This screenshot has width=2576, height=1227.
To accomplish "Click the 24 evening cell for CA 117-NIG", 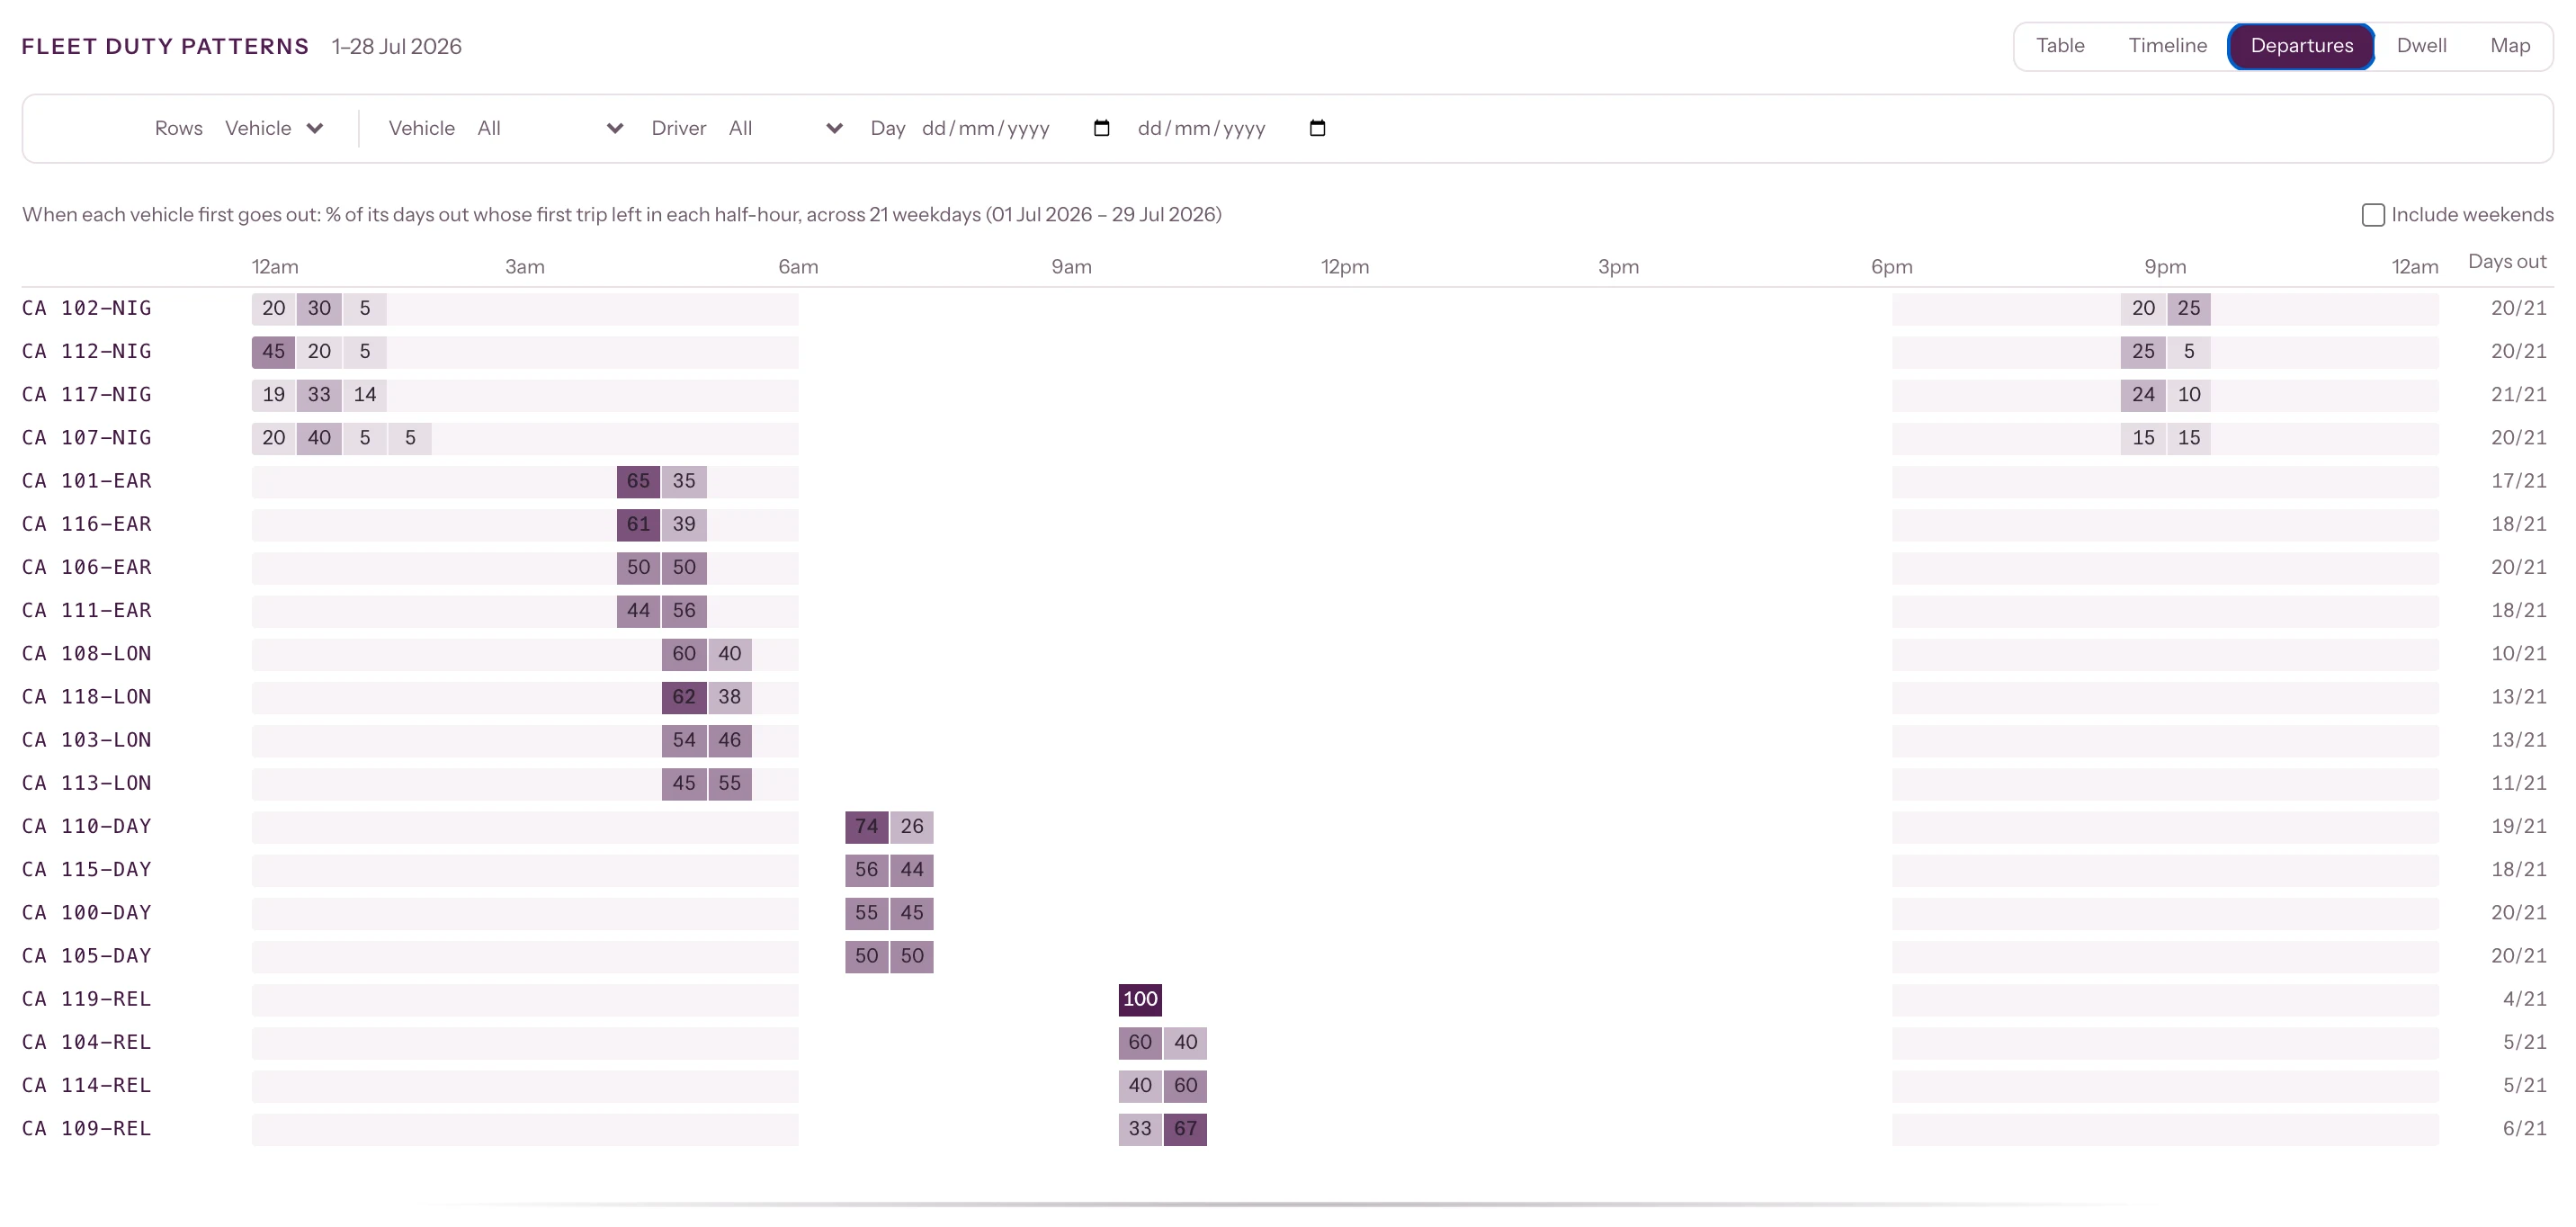I will (x=2143, y=395).
